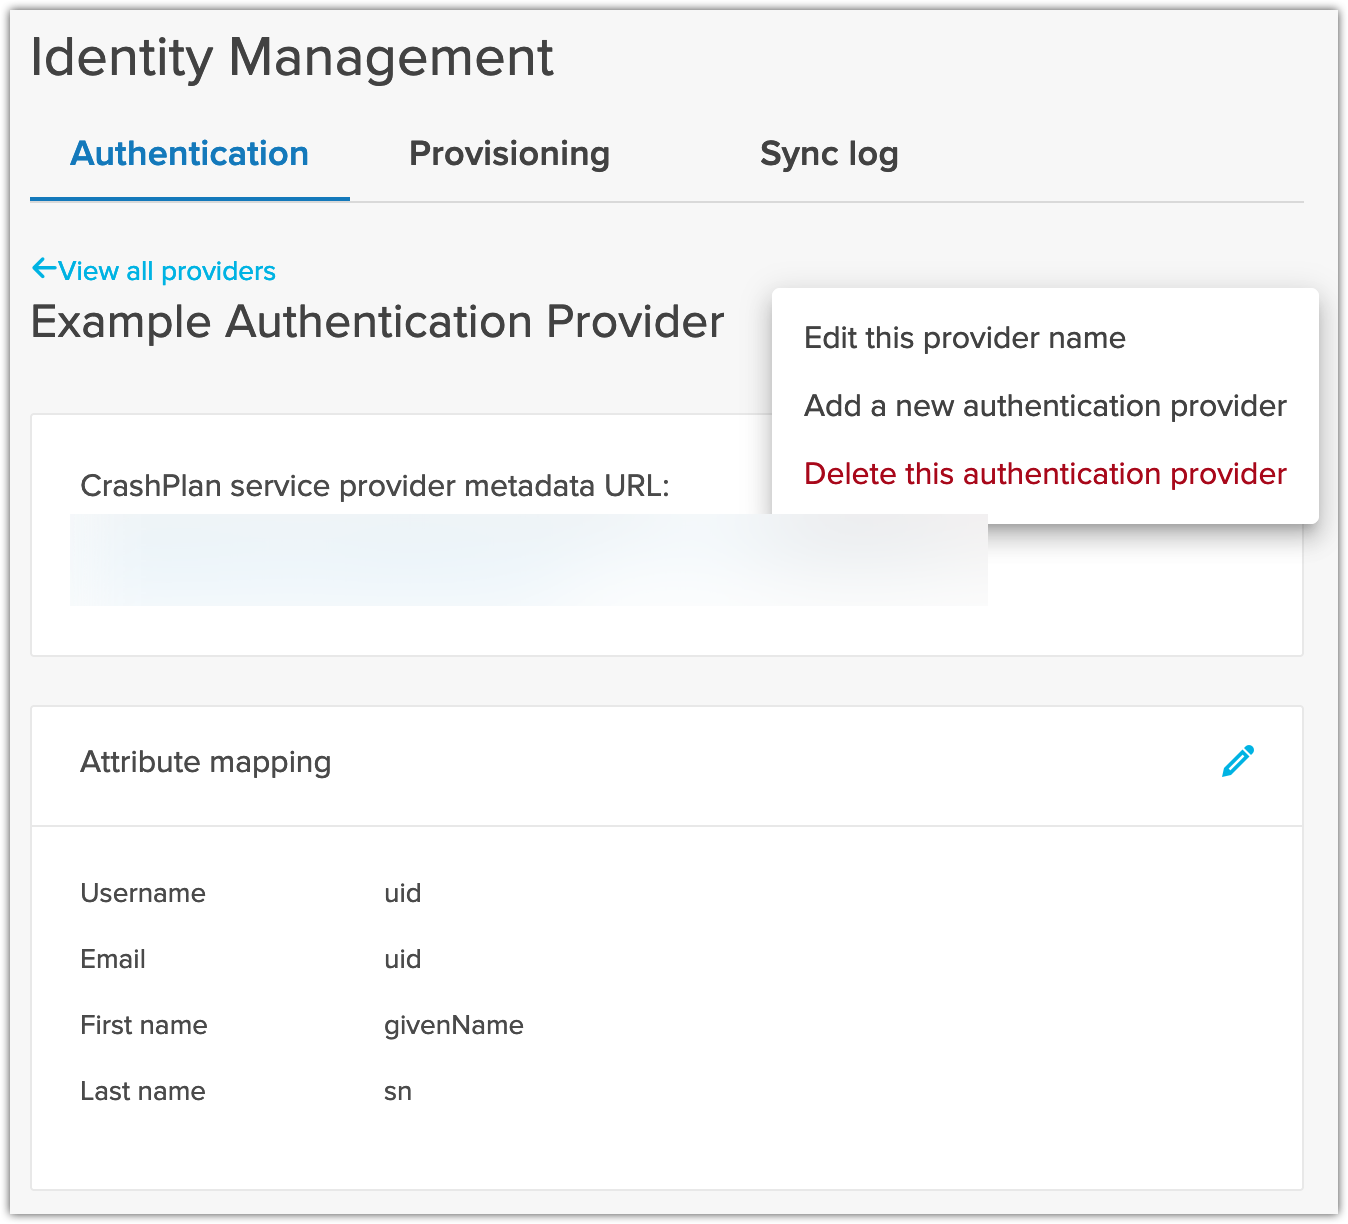Click the sn mapping value
Screen dimensions: 1348x1224
point(398,1091)
